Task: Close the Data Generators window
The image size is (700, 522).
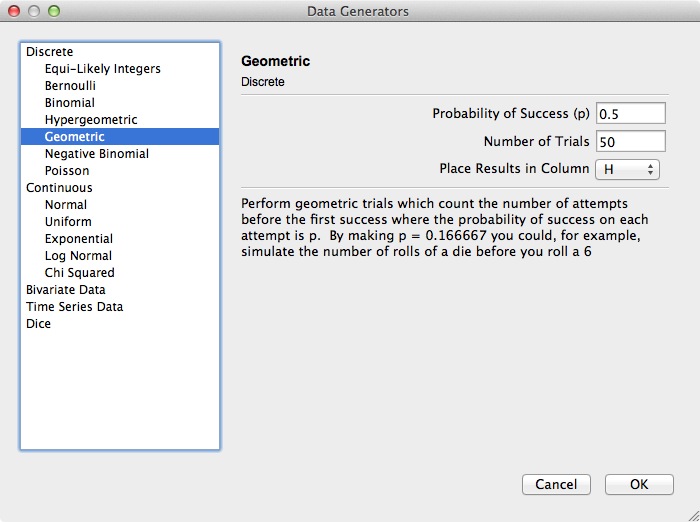Action: pos(14,11)
